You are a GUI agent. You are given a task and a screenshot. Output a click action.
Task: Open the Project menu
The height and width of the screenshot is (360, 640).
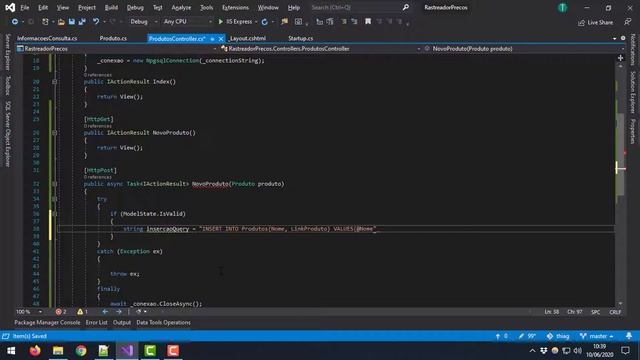coord(87,7)
